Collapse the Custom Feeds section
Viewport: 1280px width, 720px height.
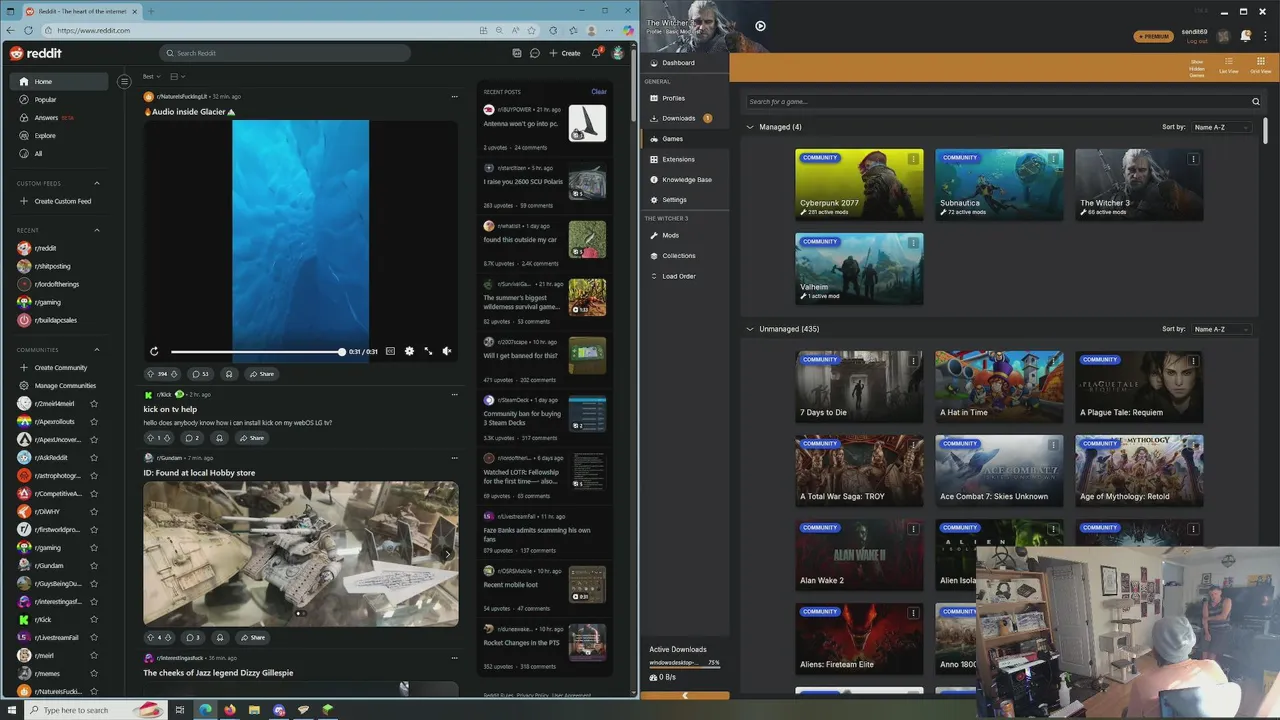tap(97, 183)
